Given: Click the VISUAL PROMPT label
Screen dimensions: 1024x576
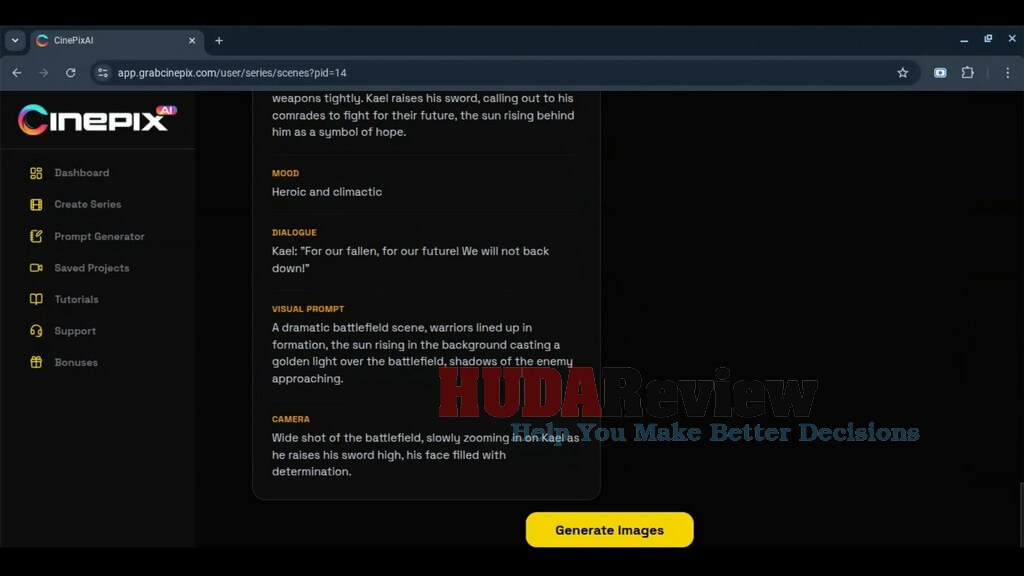Looking at the screenshot, I should click(308, 309).
